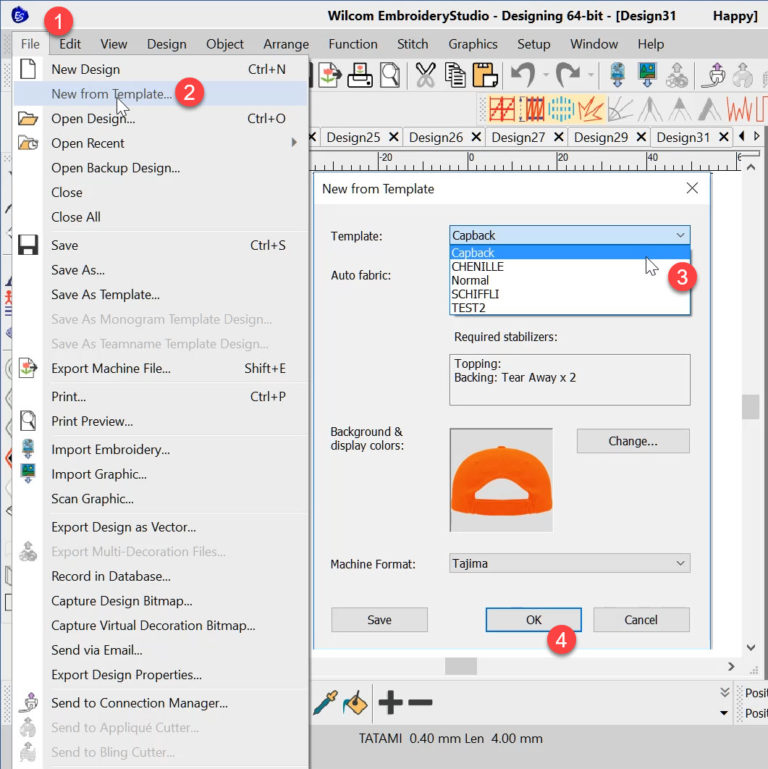The width and height of the screenshot is (768, 769).
Task: Close the New from Template dialog
Action: 692,188
